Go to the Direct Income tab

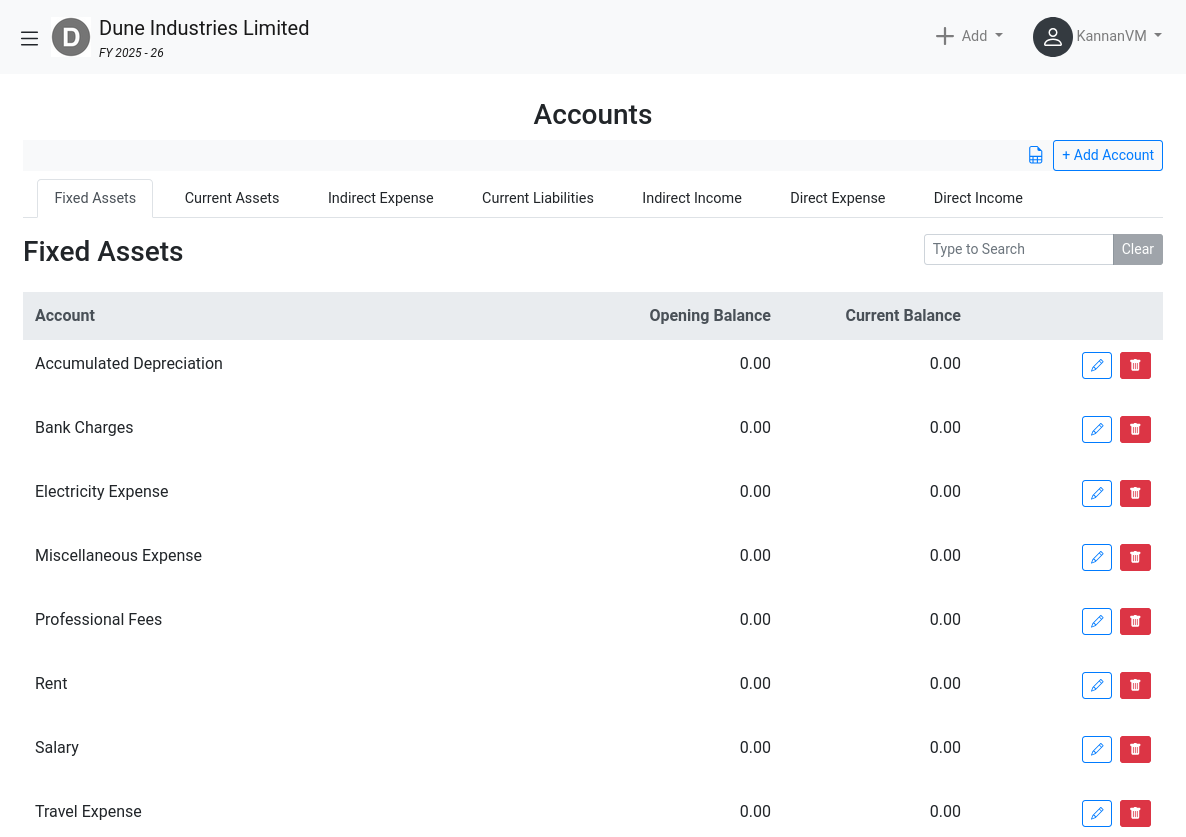pos(978,198)
